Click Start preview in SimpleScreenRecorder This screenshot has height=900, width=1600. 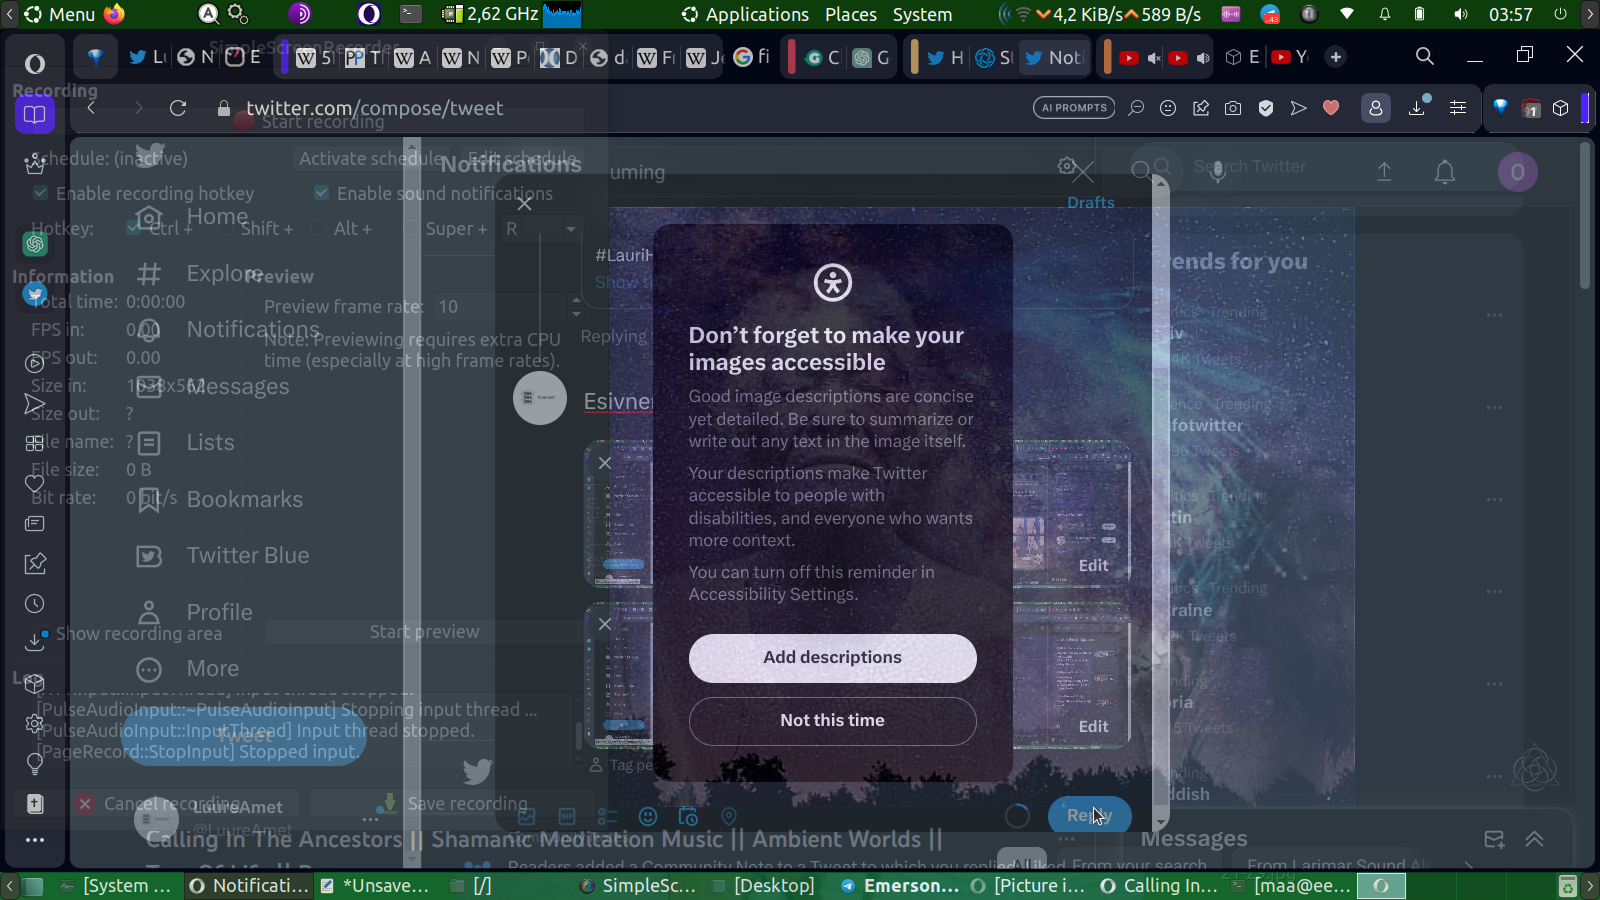pos(424,632)
